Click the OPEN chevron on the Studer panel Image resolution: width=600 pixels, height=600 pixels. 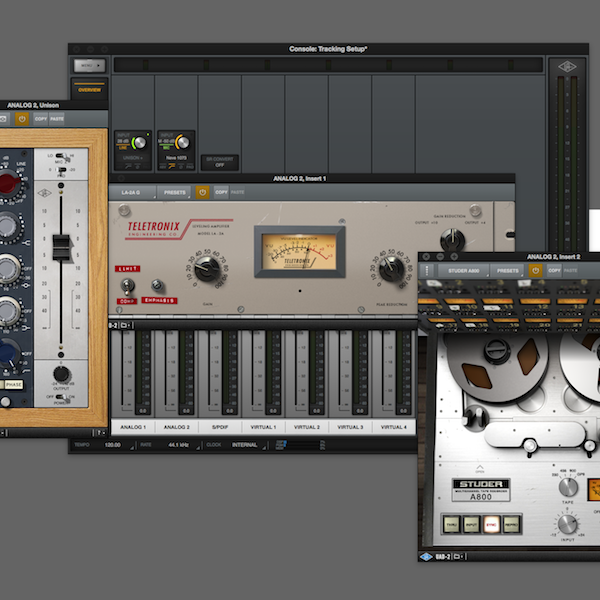(480, 468)
